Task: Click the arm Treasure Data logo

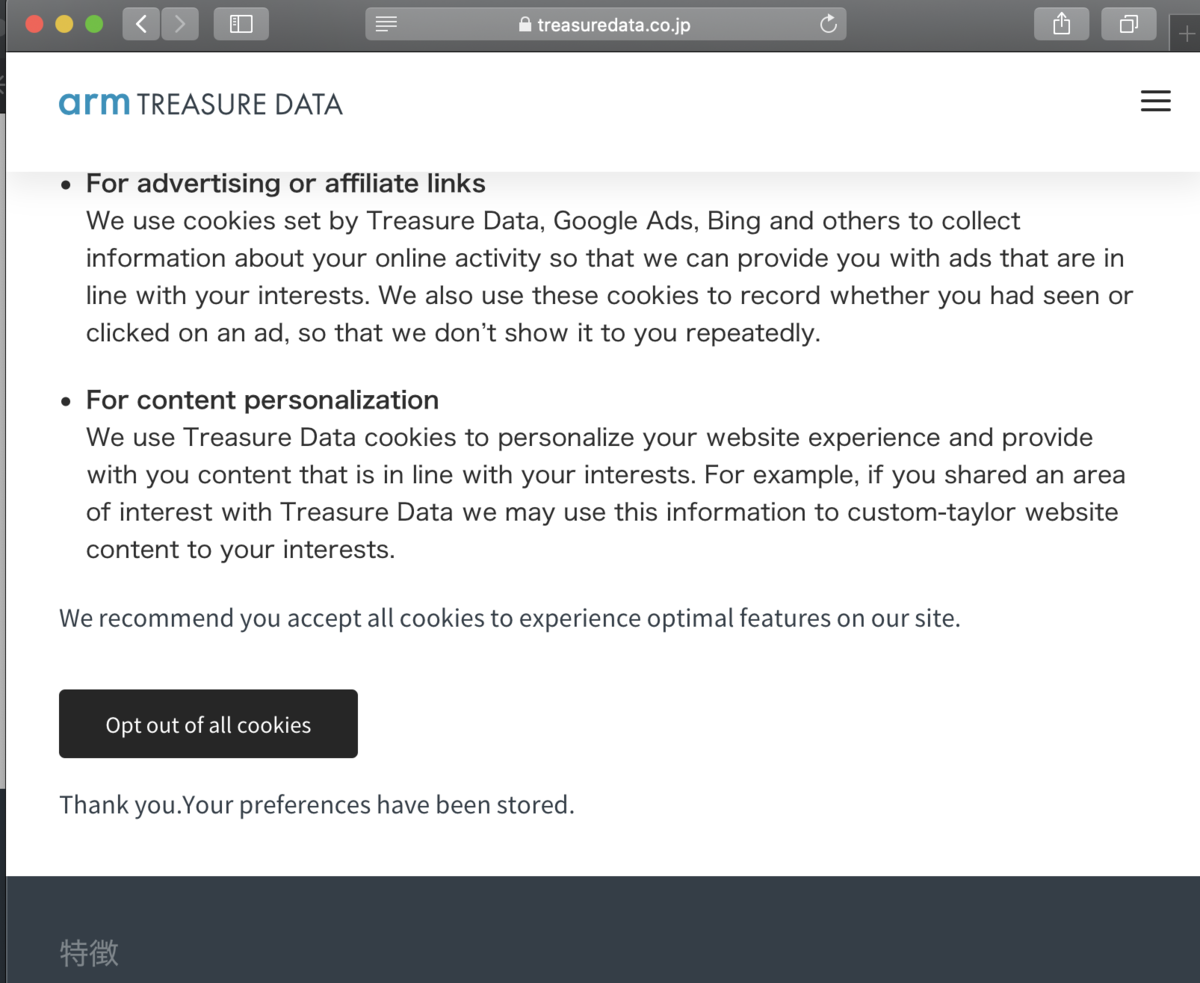Action: pyautogui.click(x=201, y=103)
